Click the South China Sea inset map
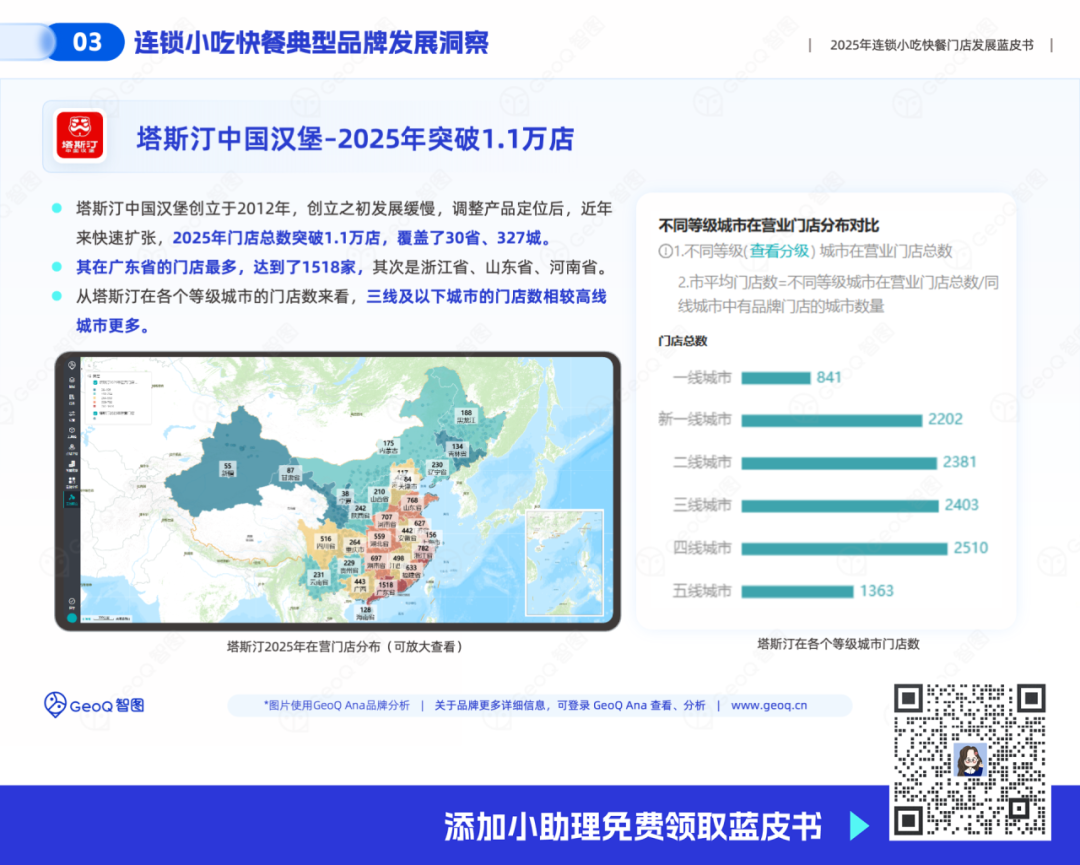 pos(564,562)
